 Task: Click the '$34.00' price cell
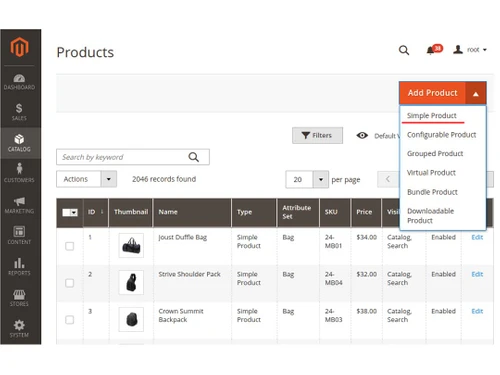[x=366, y=237]
